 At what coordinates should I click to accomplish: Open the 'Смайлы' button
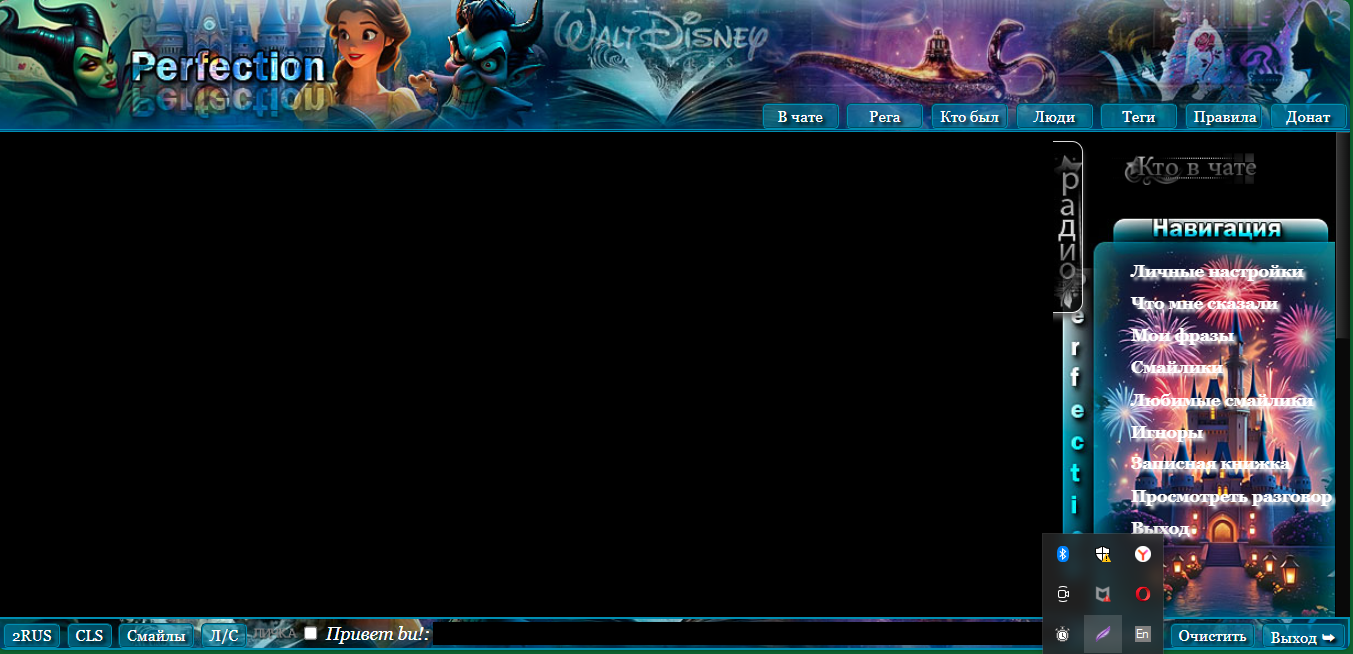coord(156,636)
